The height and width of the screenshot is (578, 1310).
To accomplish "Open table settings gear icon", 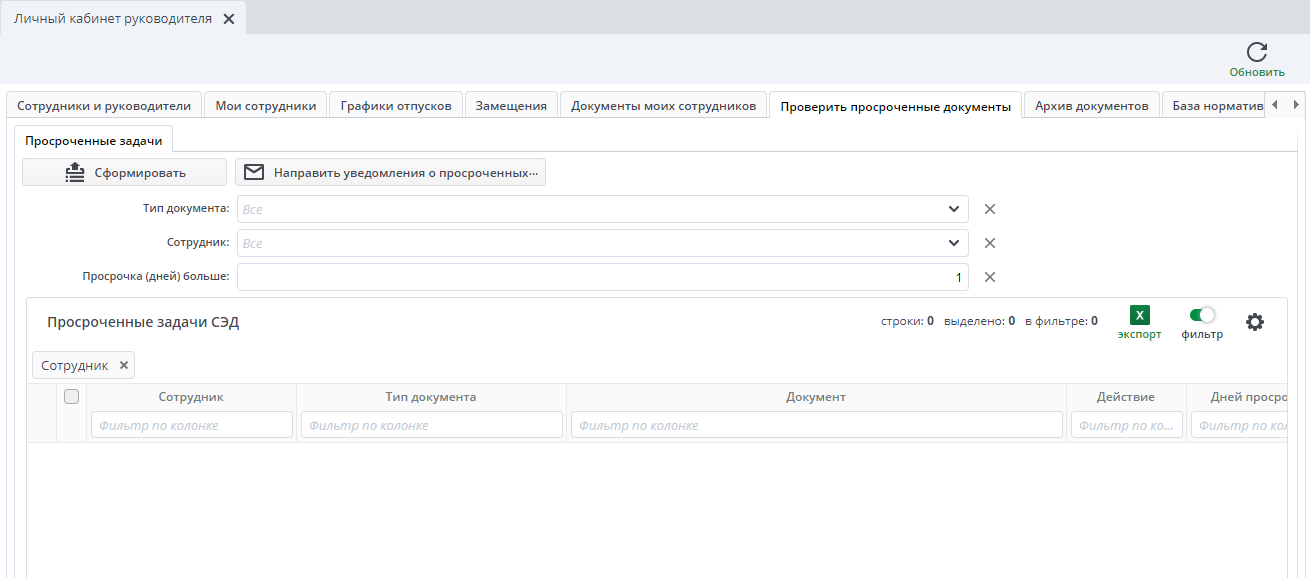I will pos(1255,322).
